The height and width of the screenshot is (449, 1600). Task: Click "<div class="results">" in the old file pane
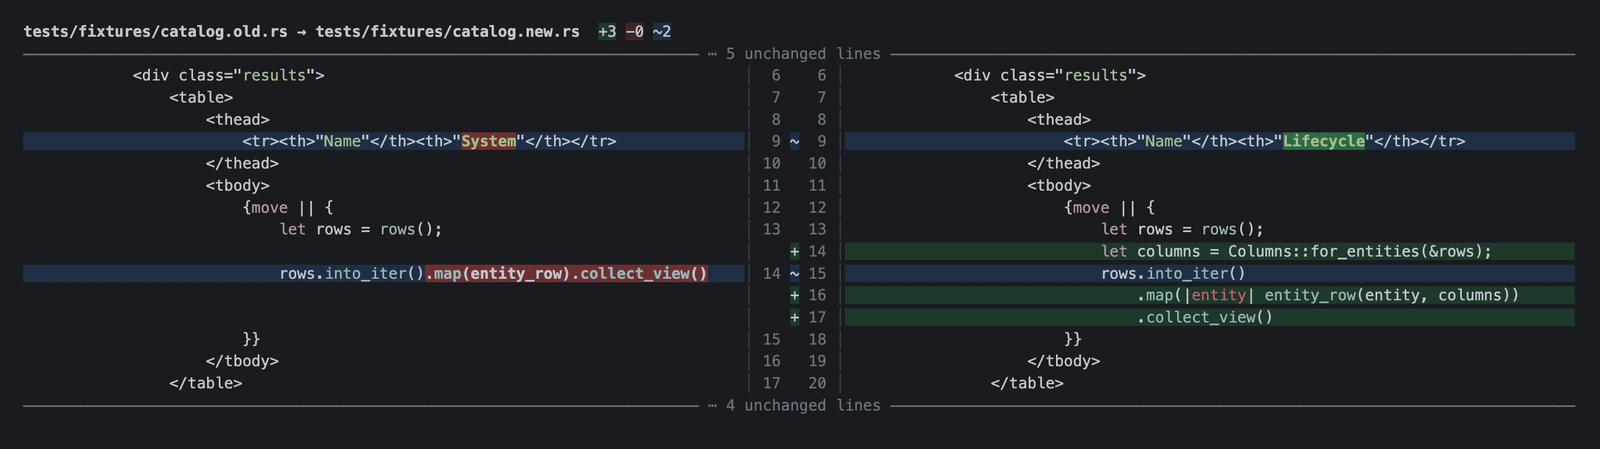pos(228,76)
